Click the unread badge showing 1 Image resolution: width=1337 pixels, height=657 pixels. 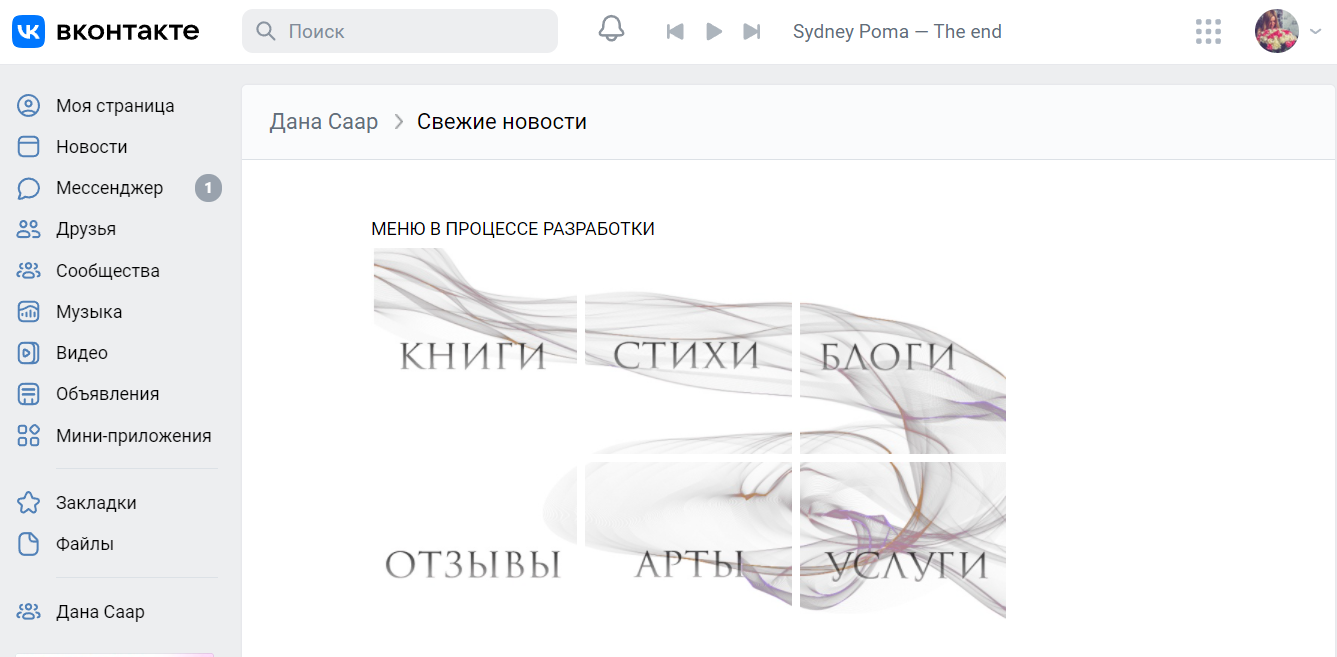(x=208, y=188)
